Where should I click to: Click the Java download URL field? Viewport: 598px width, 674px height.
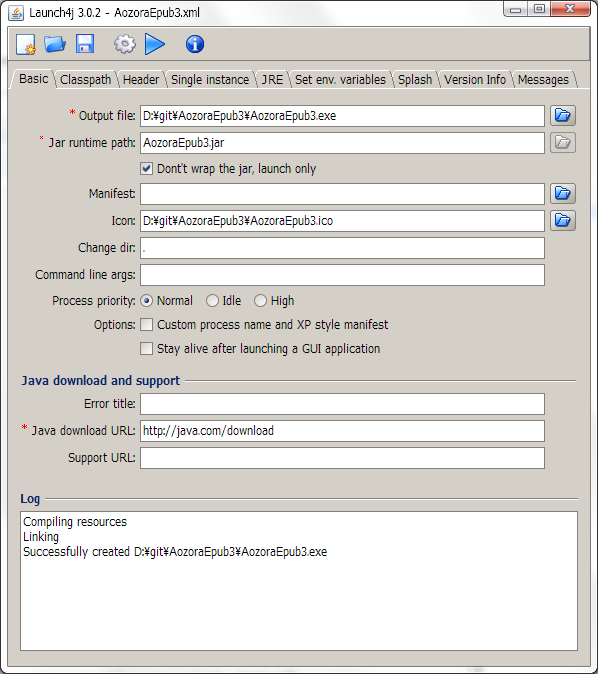[x=342, y=431]
